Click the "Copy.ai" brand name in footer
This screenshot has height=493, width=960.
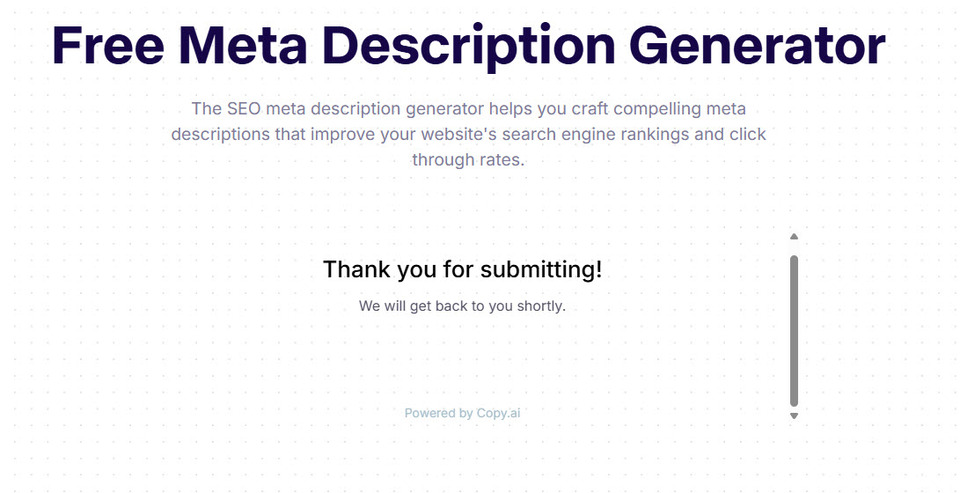pyautogui.click(x=499, y=413)
